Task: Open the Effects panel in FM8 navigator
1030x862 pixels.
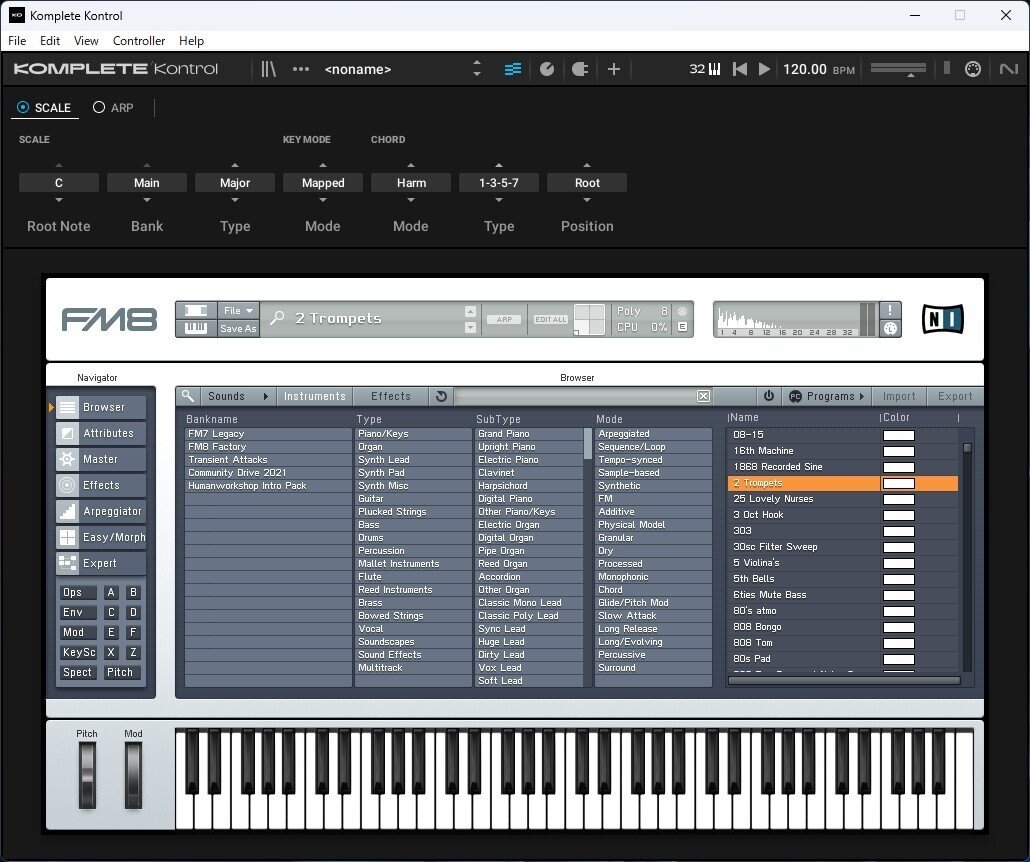Action: pos(99,485)
